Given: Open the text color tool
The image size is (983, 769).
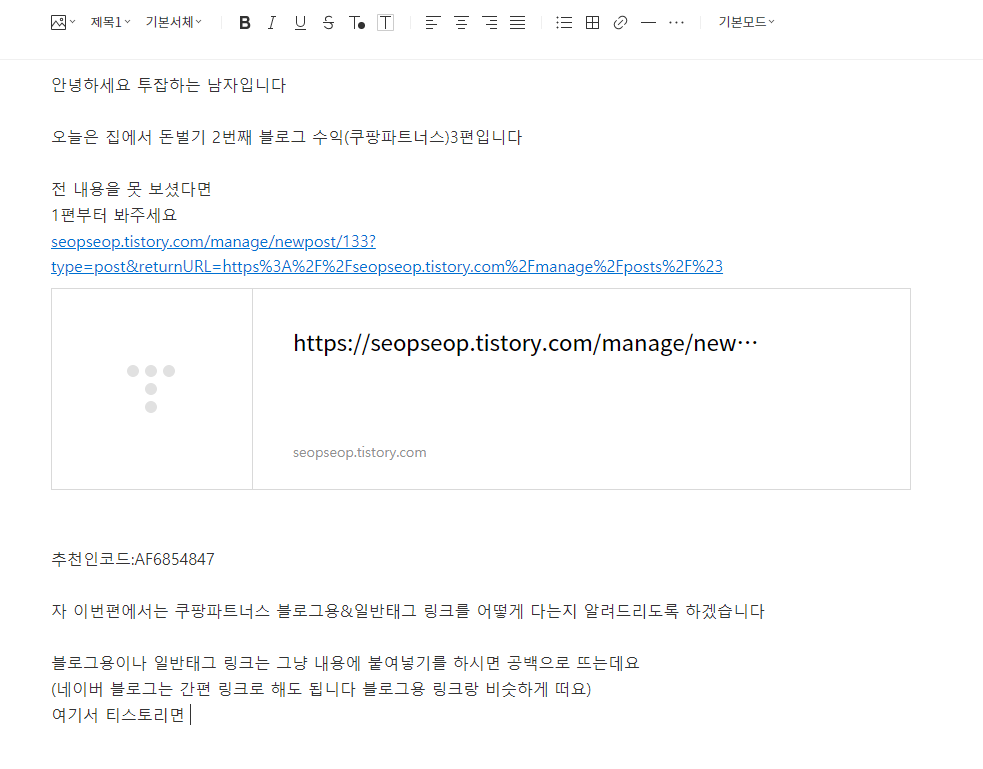Looking at the screenshot, I should click(x=357, y=23).
